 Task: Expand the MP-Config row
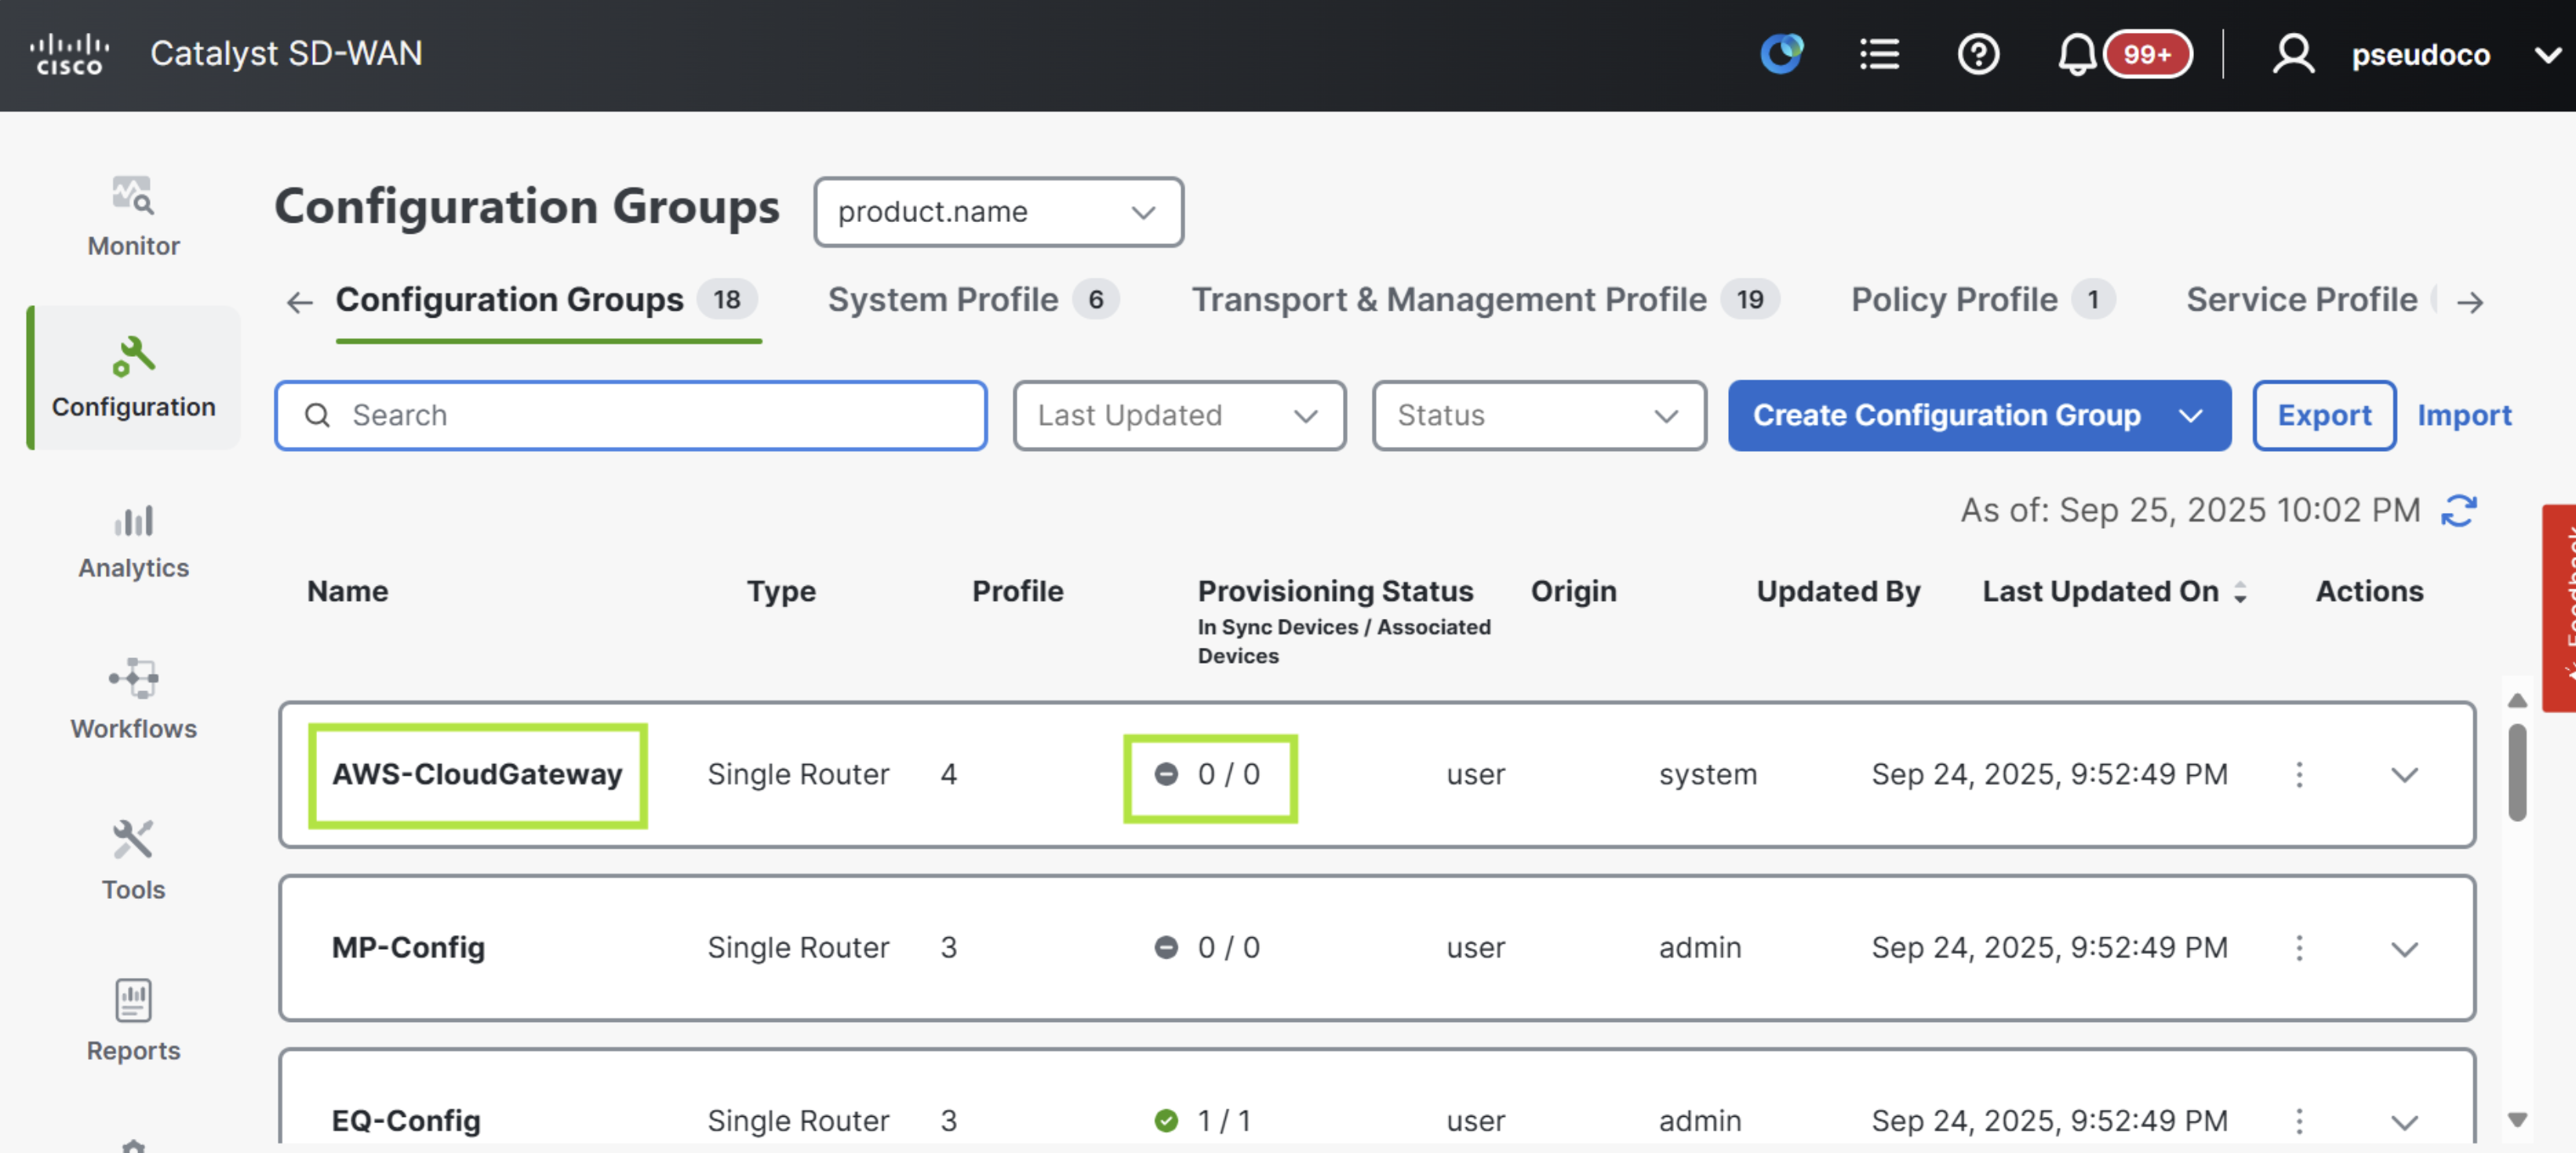click(2404, 948)
